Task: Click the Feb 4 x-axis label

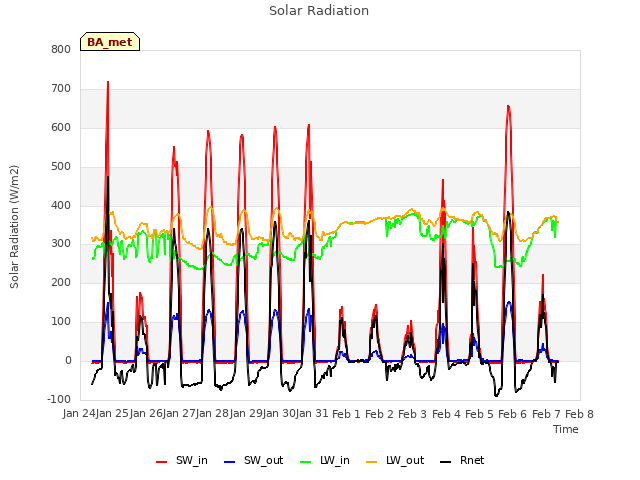Action: click(446, 414)
